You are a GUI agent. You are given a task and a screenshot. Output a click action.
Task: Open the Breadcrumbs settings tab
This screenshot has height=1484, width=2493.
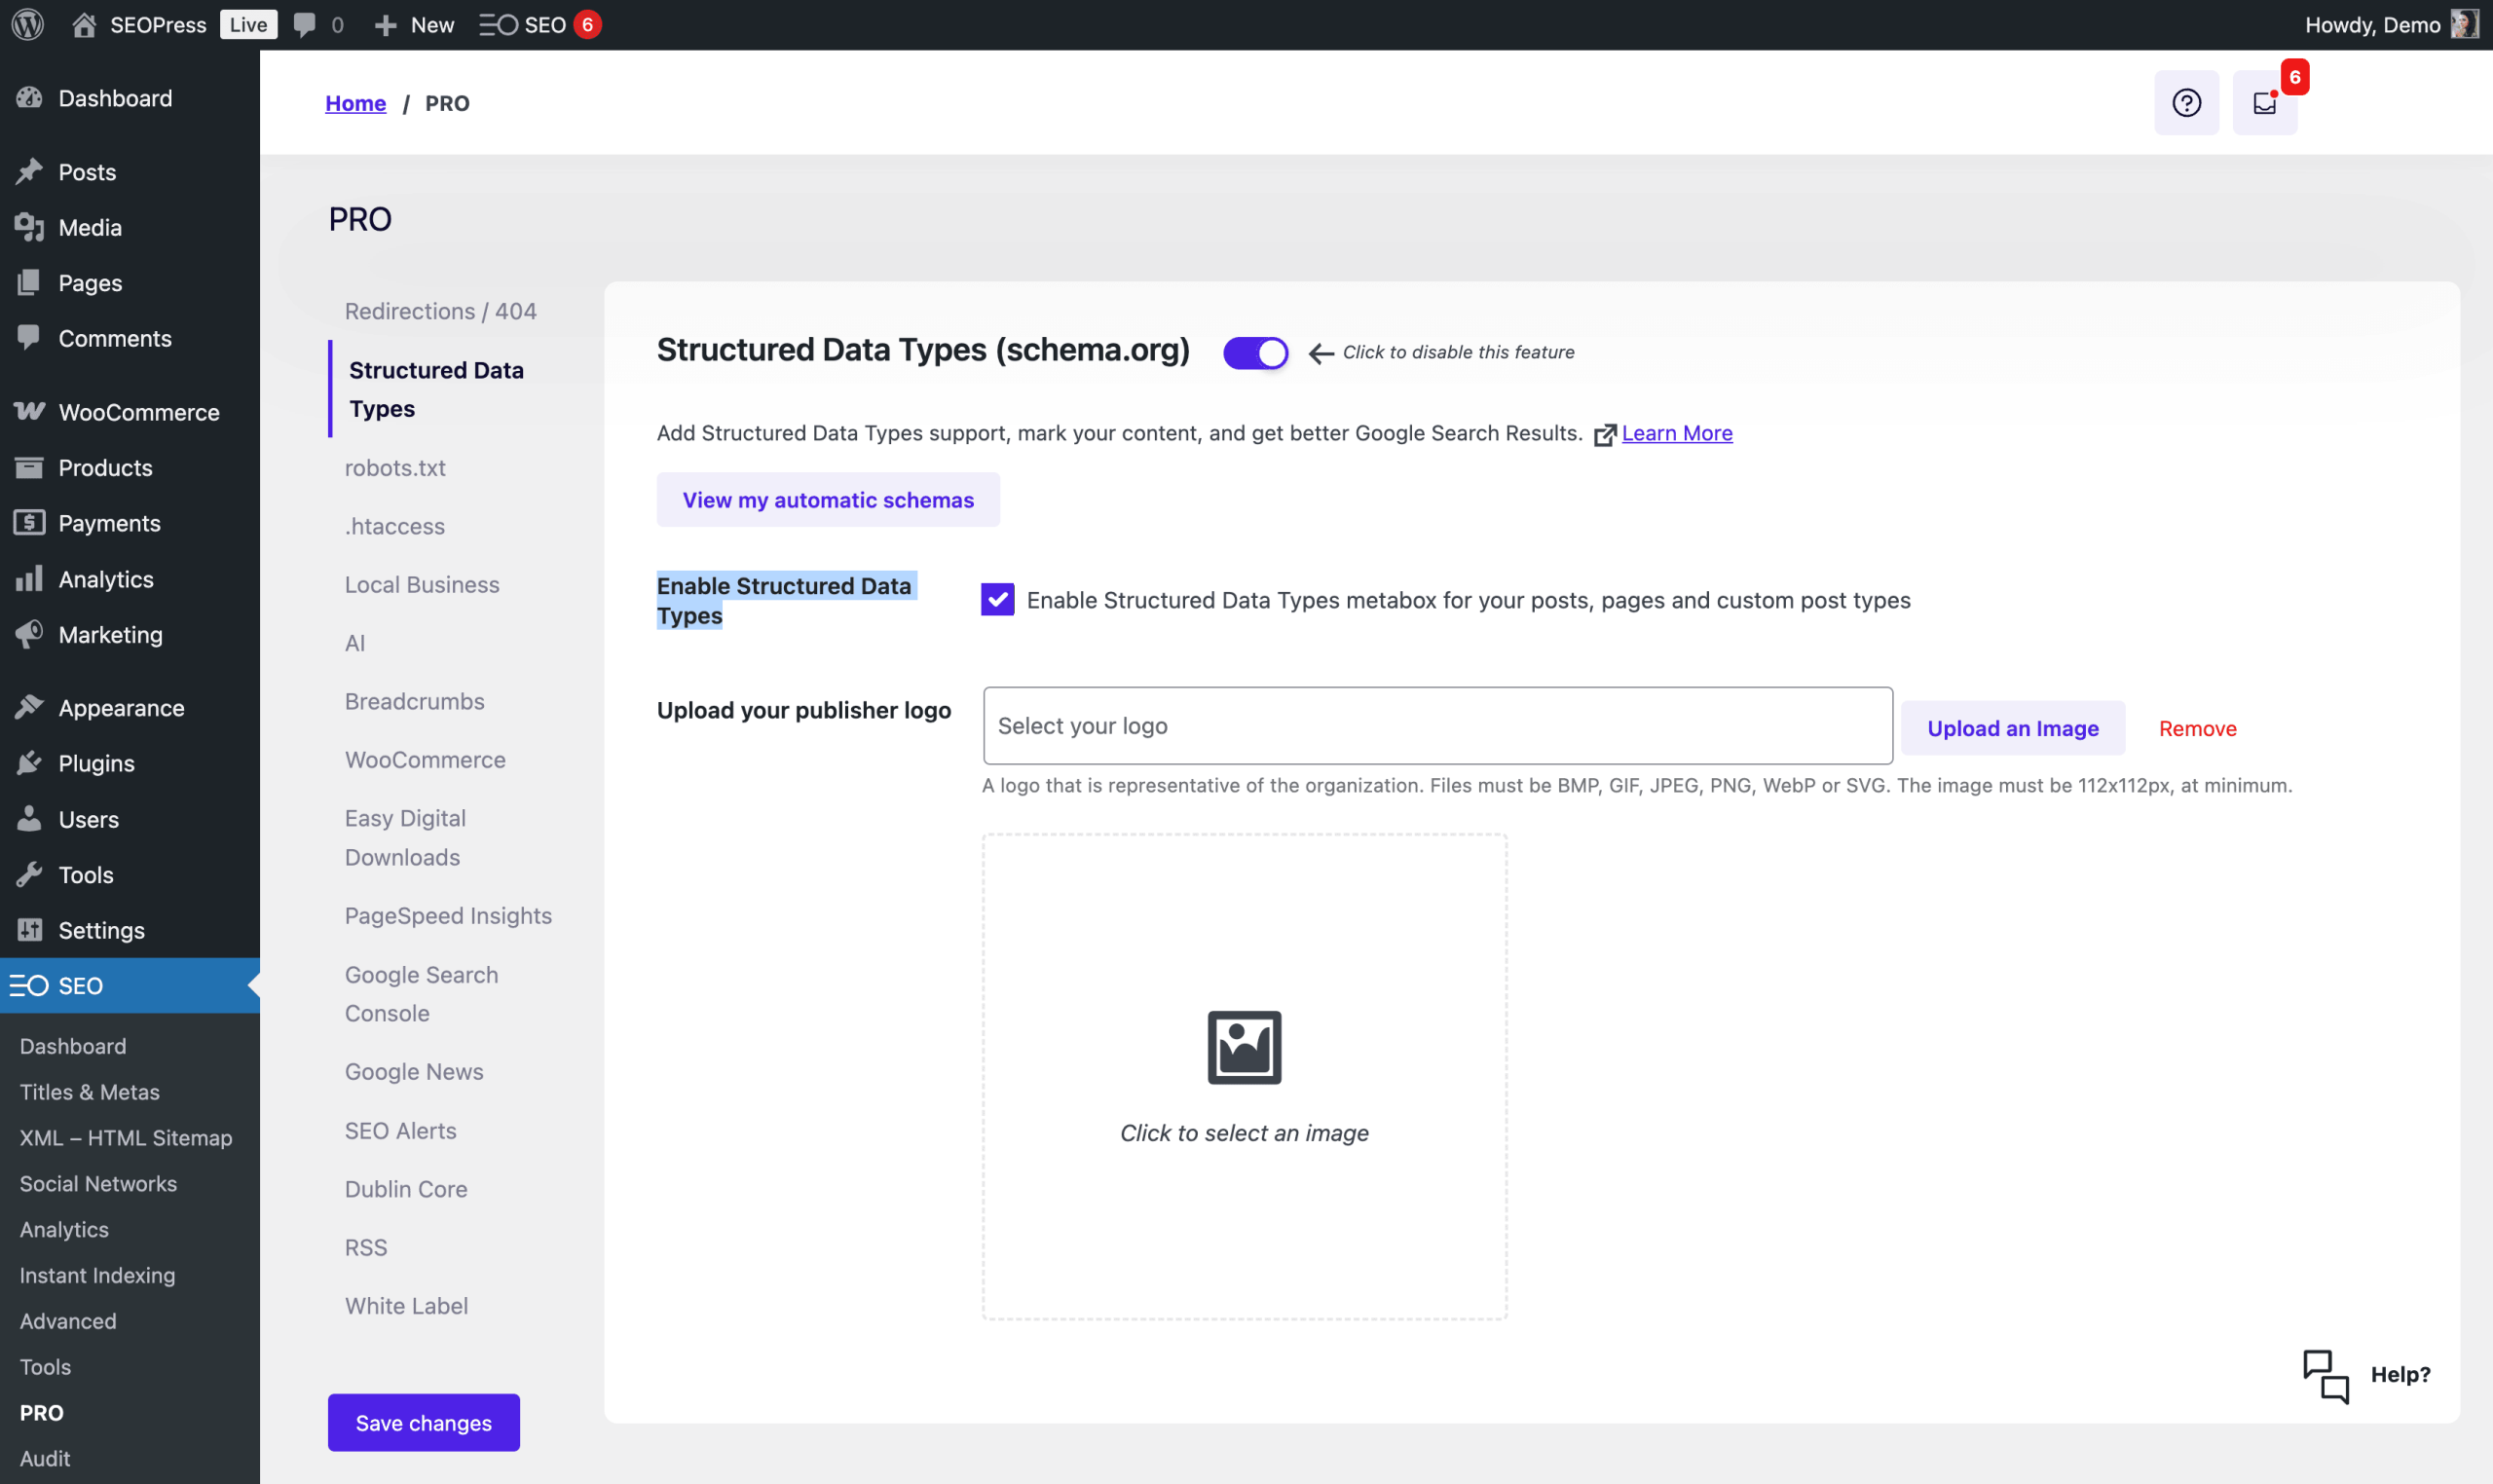(x=414, y=701)
